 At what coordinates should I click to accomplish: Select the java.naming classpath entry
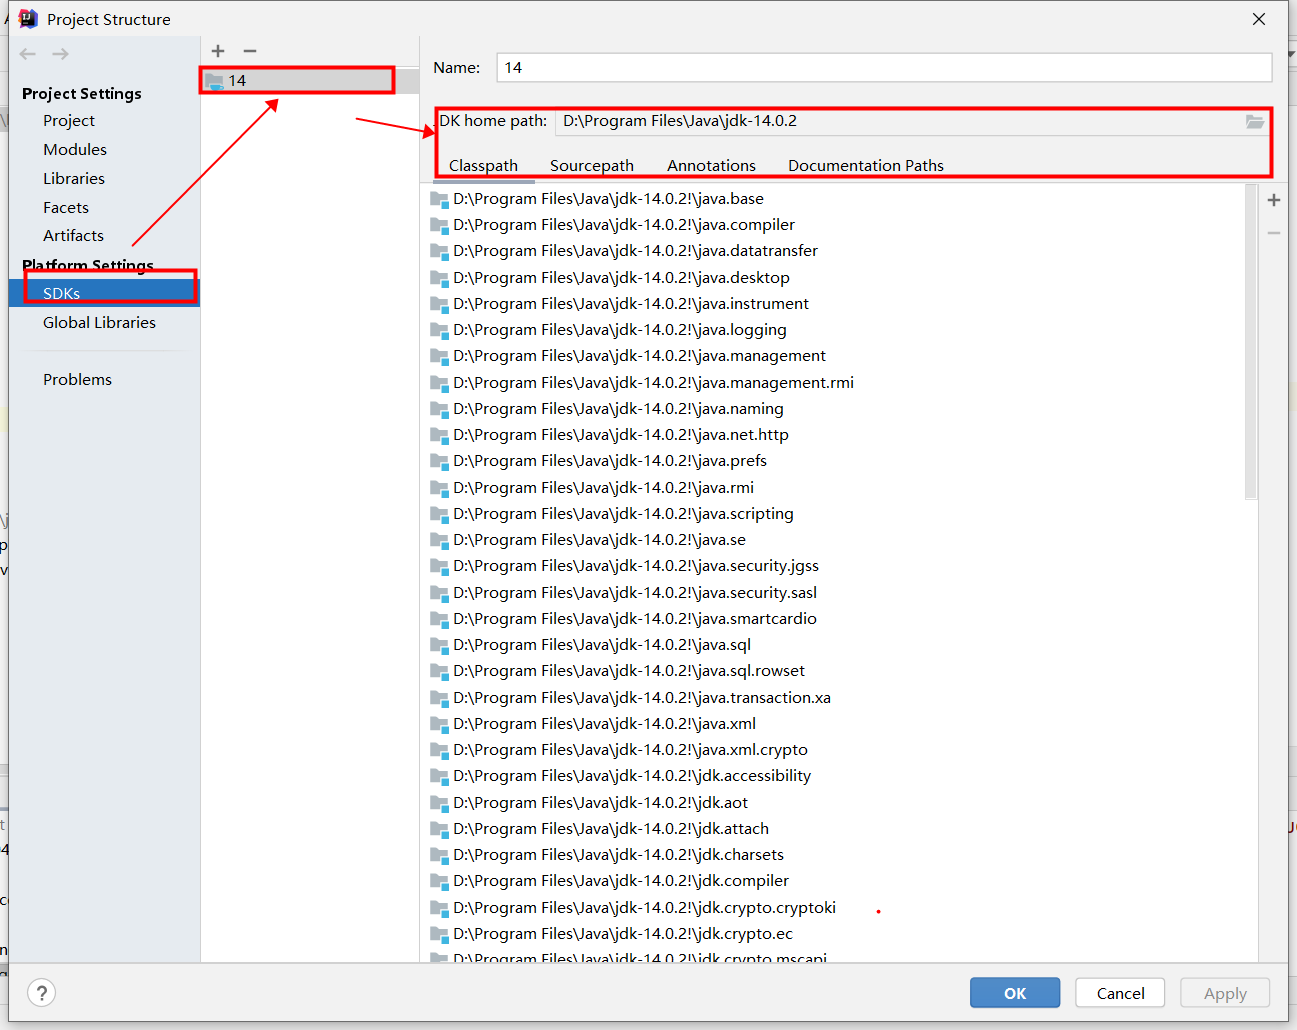[607, 408]
